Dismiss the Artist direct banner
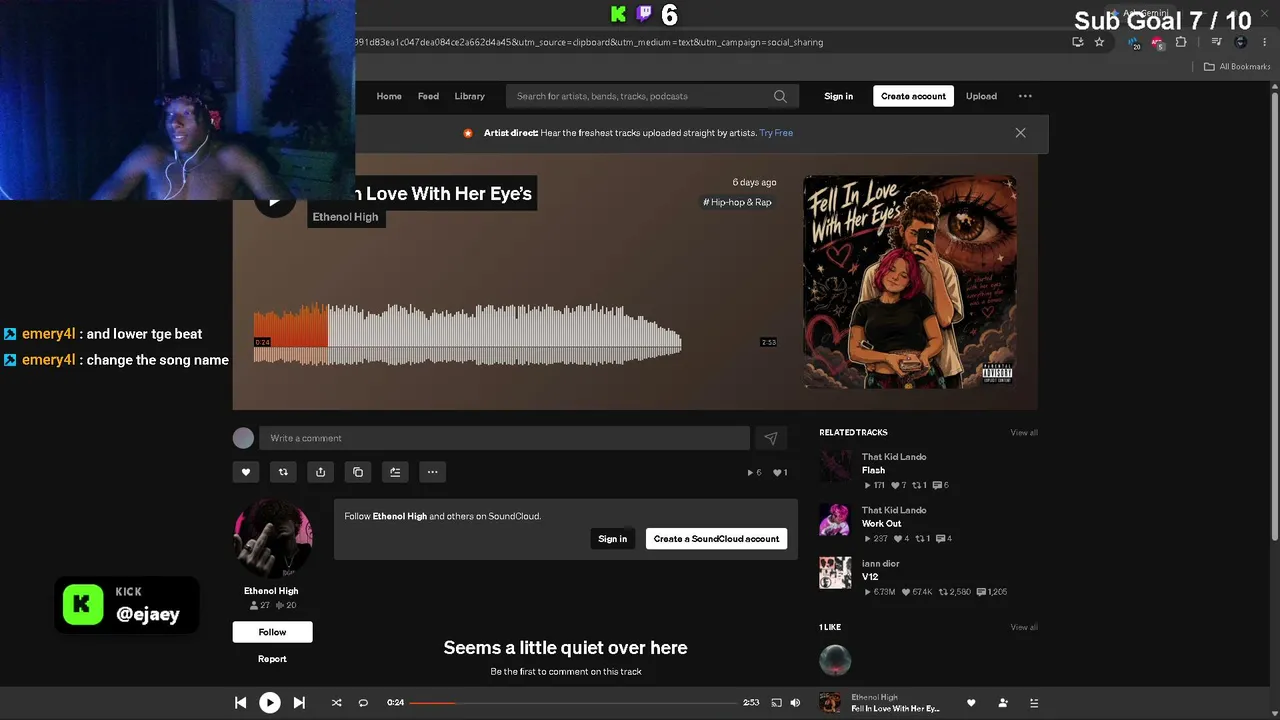The width and height of the screenshot is (1280, 720). point(1020,133)
